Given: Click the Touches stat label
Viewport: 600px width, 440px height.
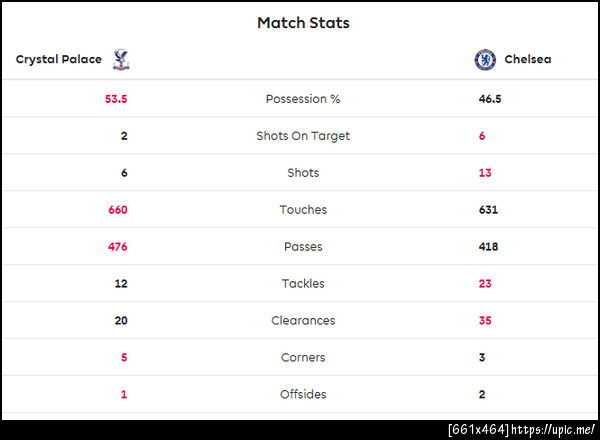Looking at the screenshot, I should coord(303,210).
